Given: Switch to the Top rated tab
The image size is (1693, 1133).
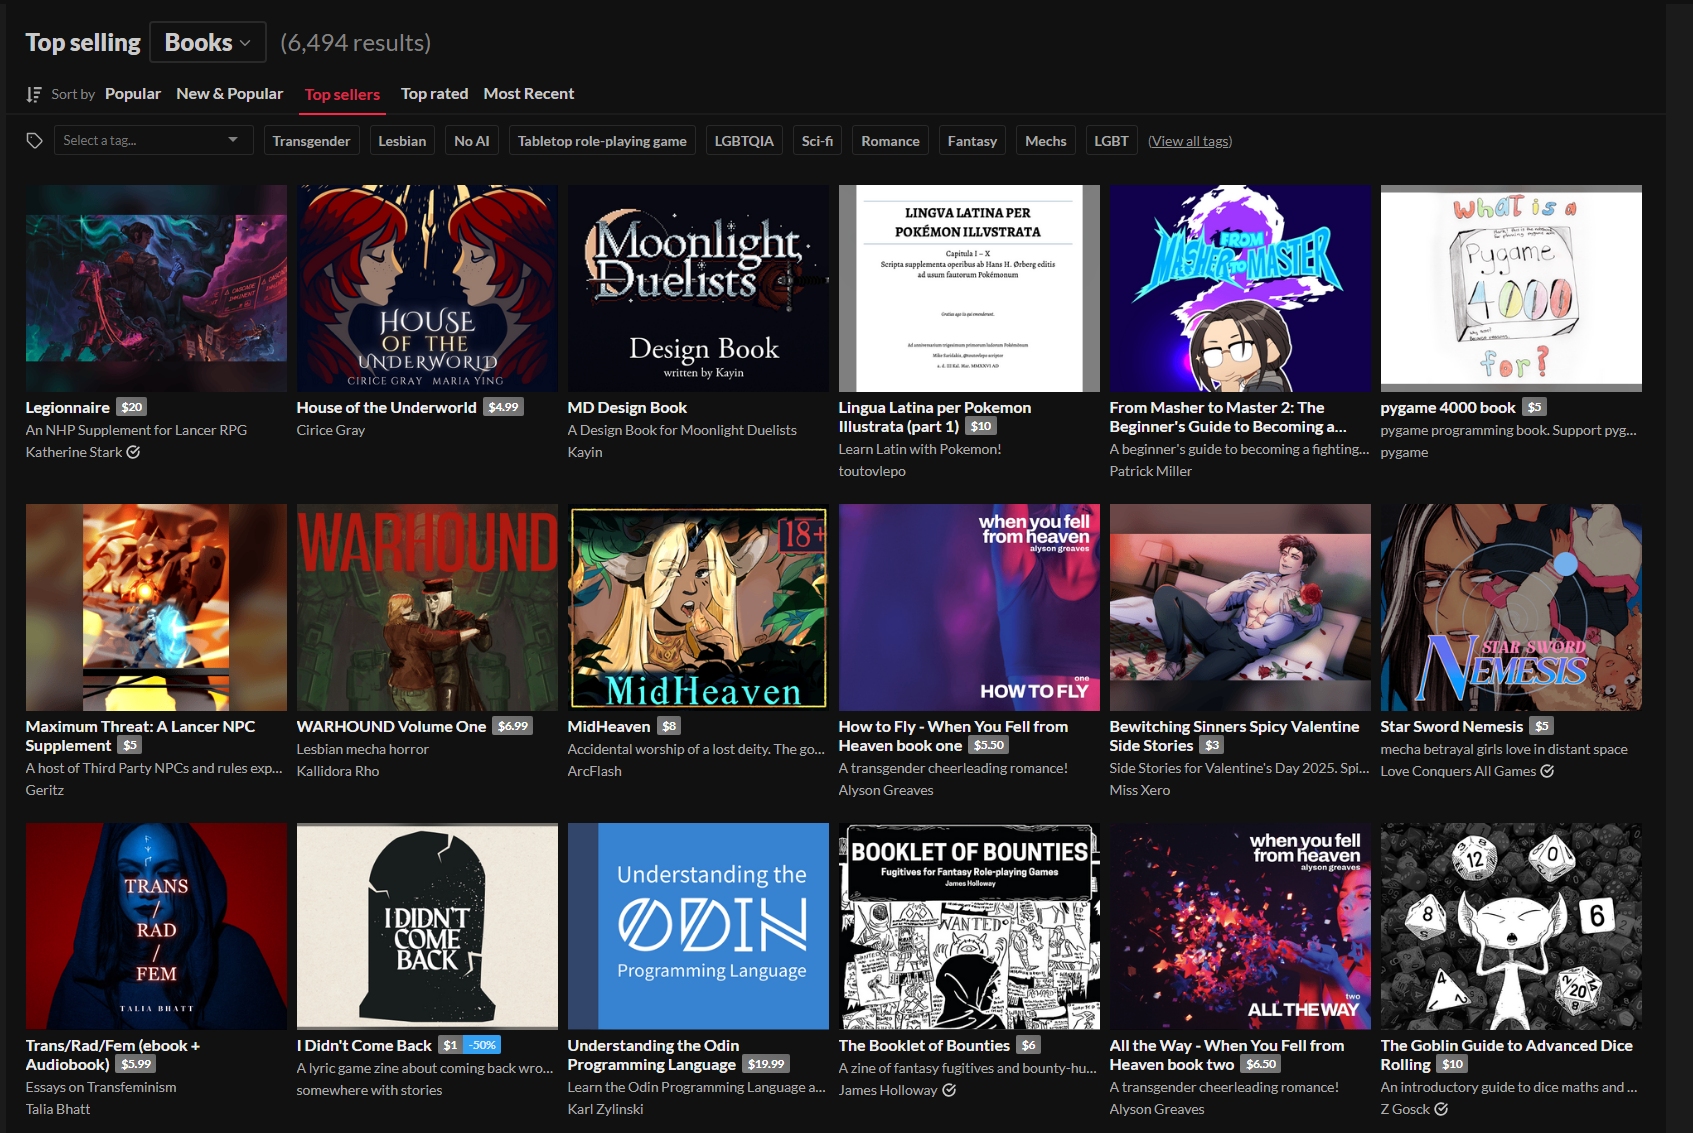Looking at the screenshot, I should (x=434, y=94).
